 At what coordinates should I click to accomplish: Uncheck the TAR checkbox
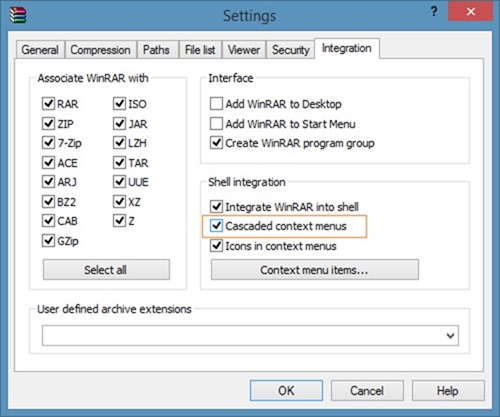point(119,163)
